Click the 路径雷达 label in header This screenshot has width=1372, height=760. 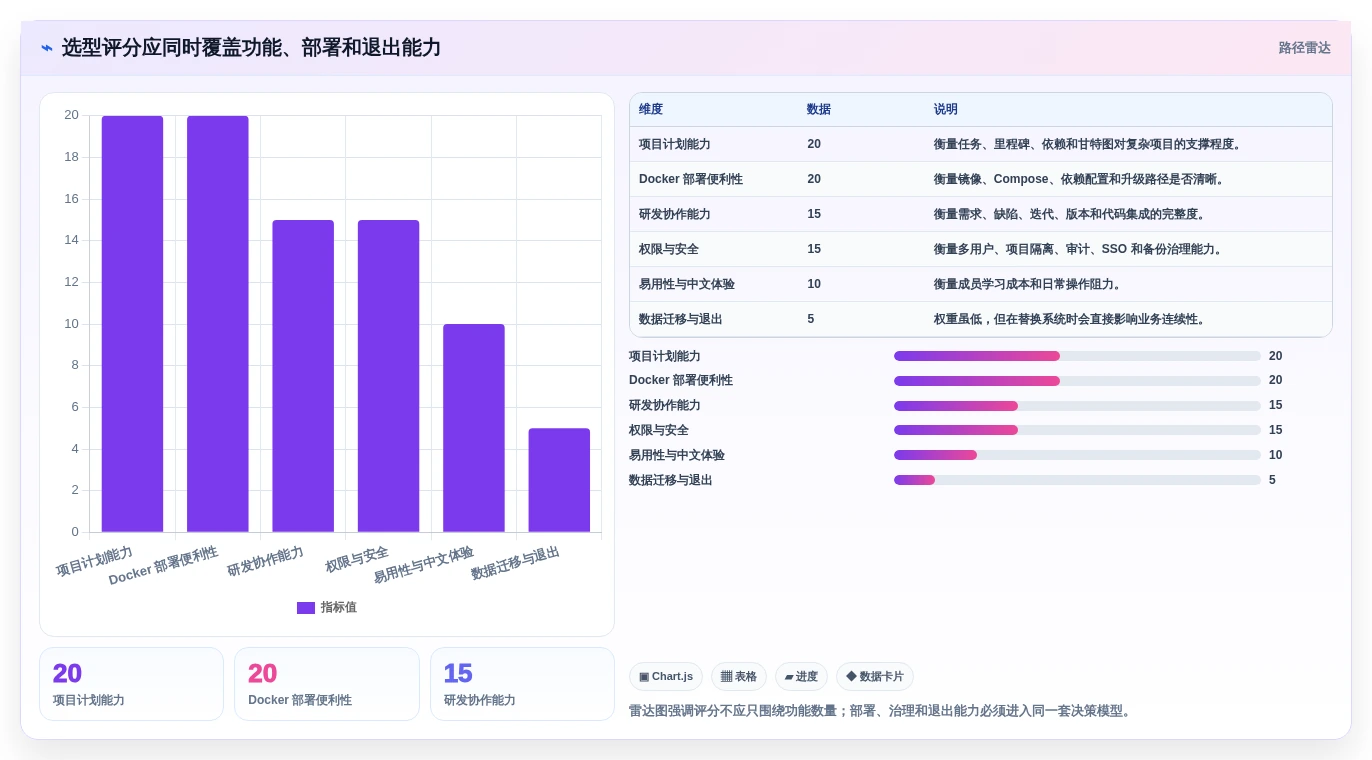(1304, 48)
